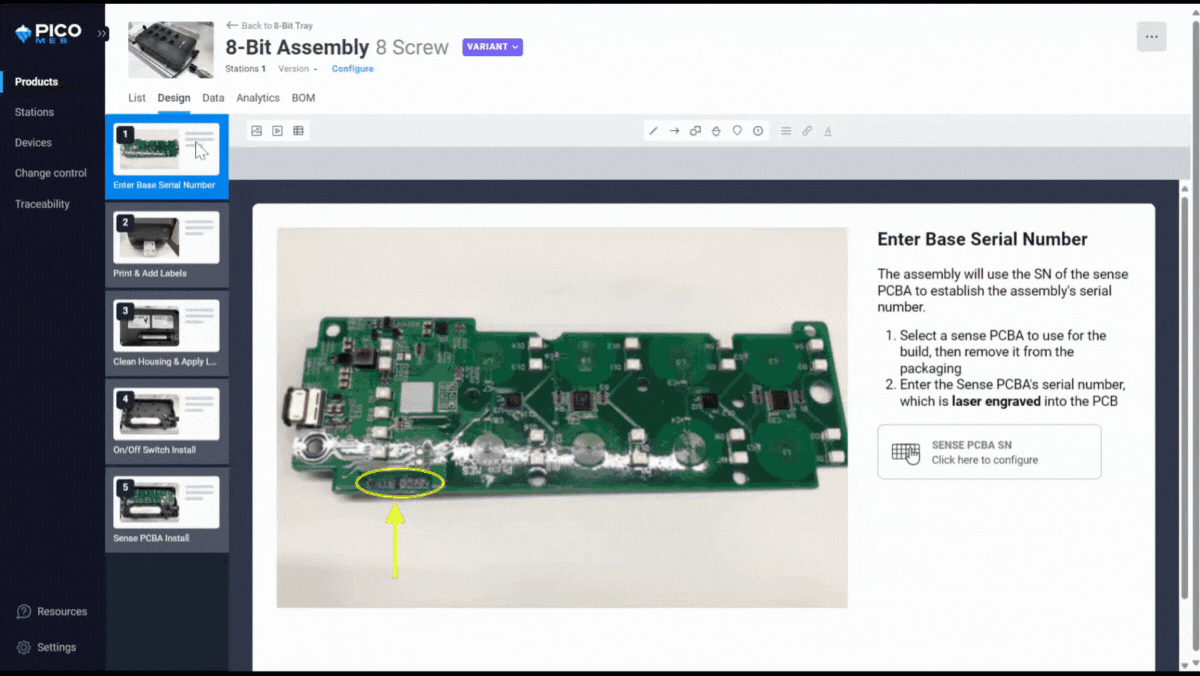Click the insert table icon in the toolbar
The height and width of the screenshot is (676, 1200).
click(298, 131)
